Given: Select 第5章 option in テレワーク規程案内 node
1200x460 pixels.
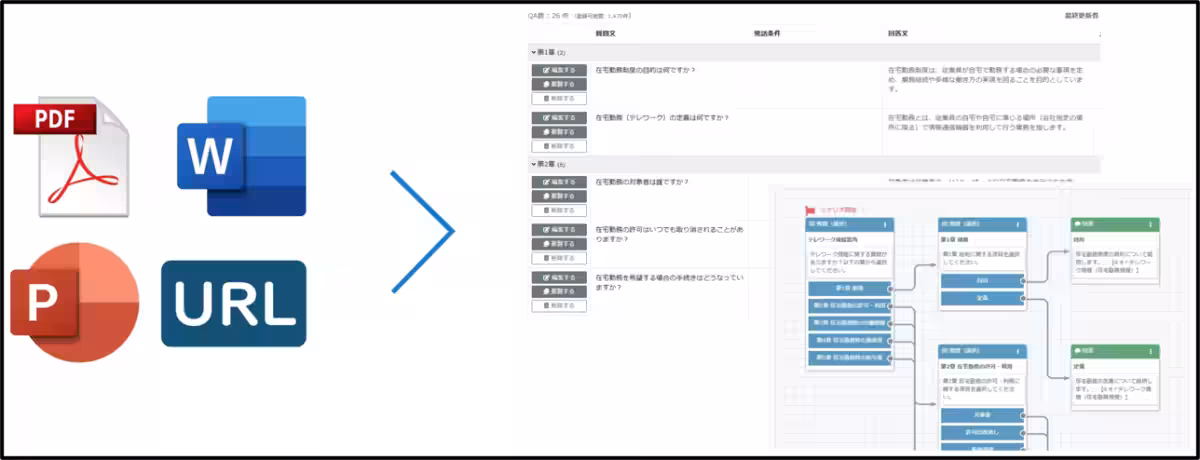Looking at the screenshot, I should (847, 358).
